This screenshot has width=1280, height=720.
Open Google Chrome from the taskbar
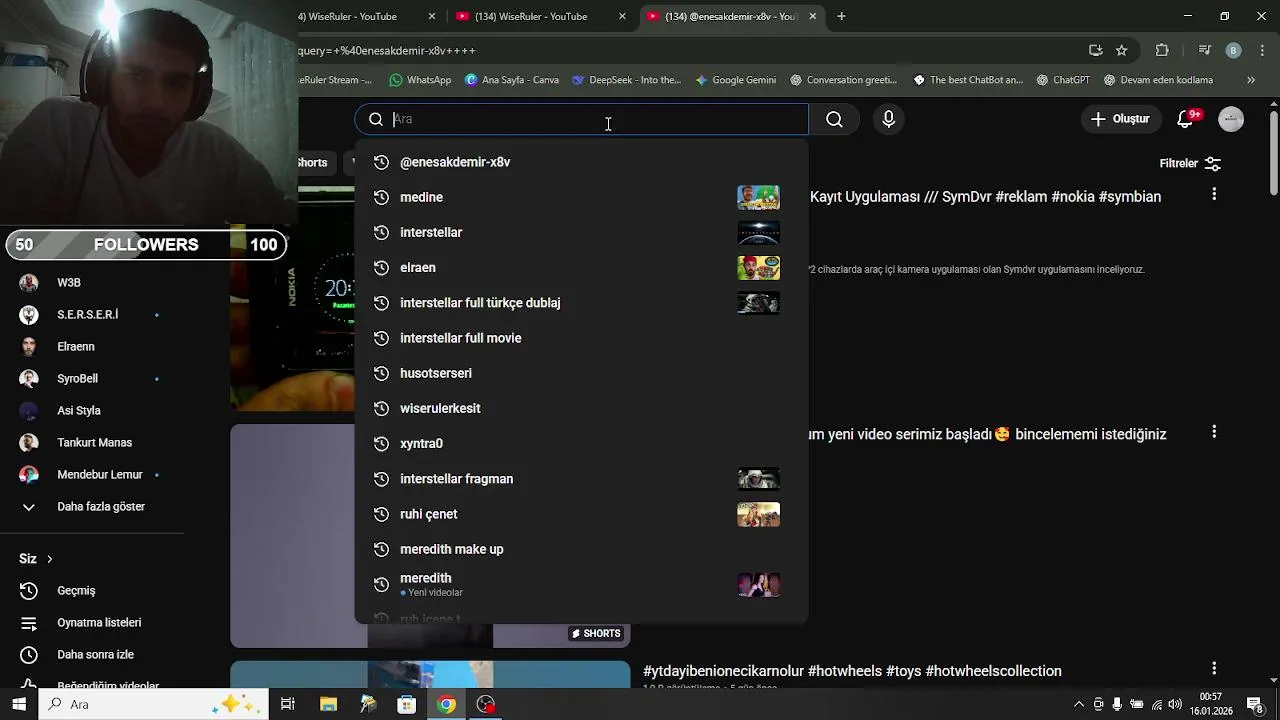coord(446,704)
